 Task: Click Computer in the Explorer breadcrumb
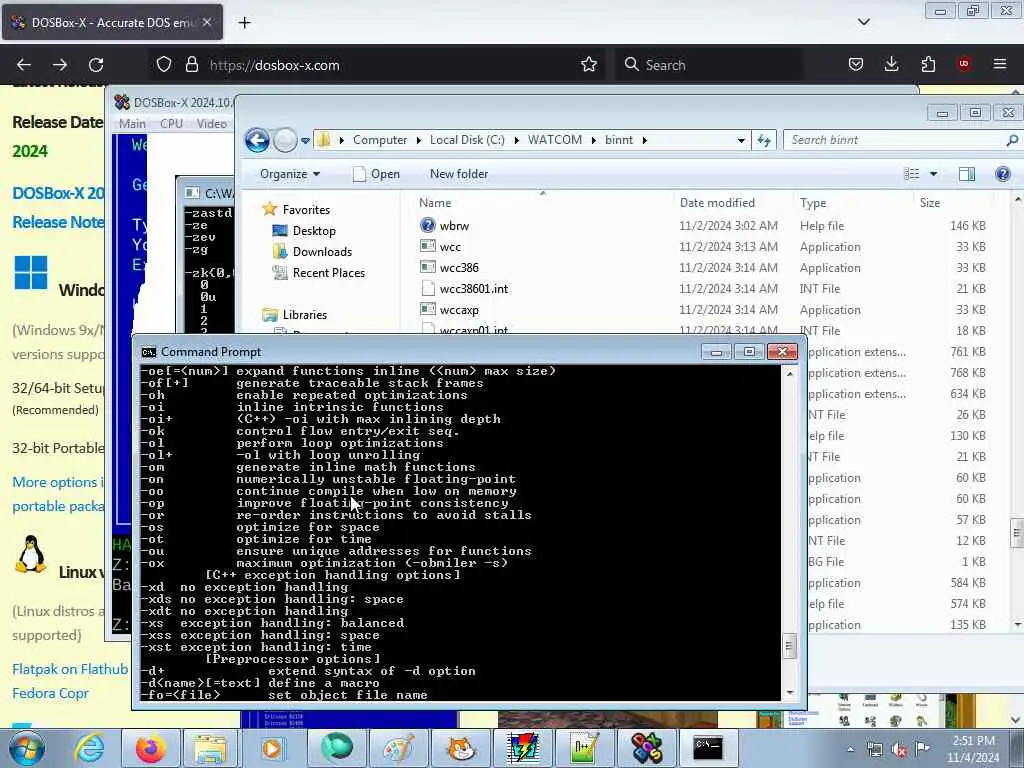click(379, 140)
